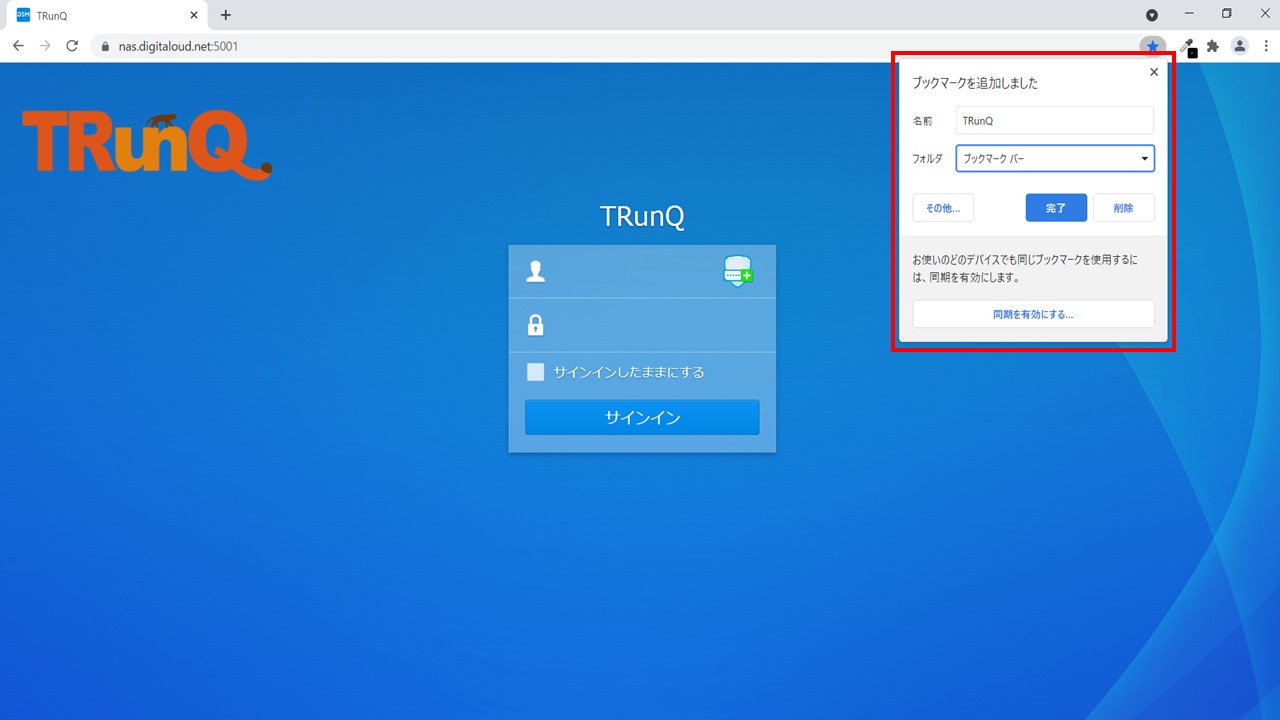Close the bookmark added popup
This screenshot has width=1280, height=720.
pos(1154,72)
